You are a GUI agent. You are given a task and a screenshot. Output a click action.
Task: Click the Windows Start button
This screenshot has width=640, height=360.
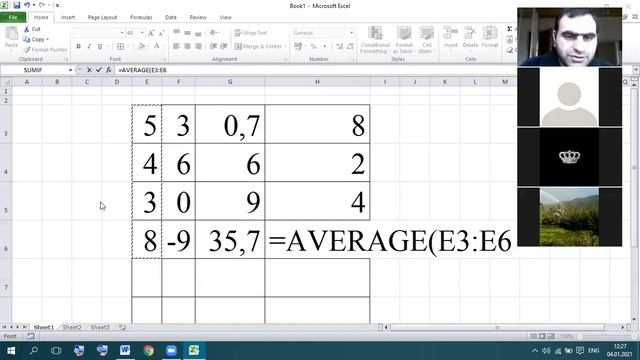point(11,350)
